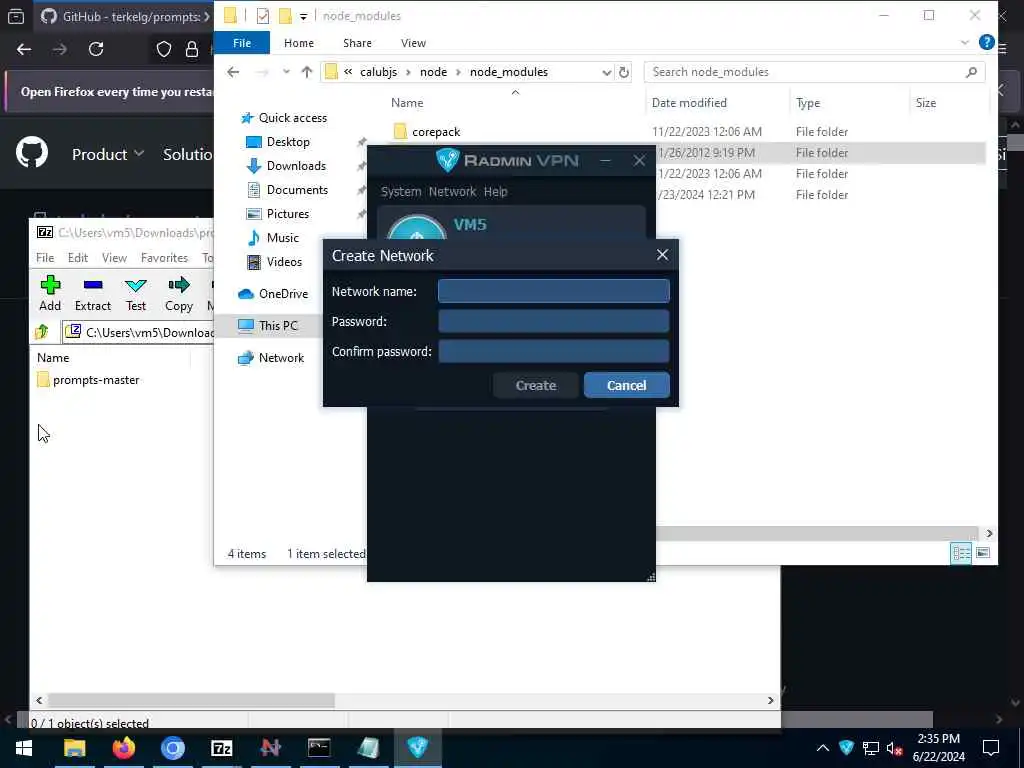Viewport: 1024px width, 768px height.
Task: Click the GitHub logo on the page
Action: [31, 152]
